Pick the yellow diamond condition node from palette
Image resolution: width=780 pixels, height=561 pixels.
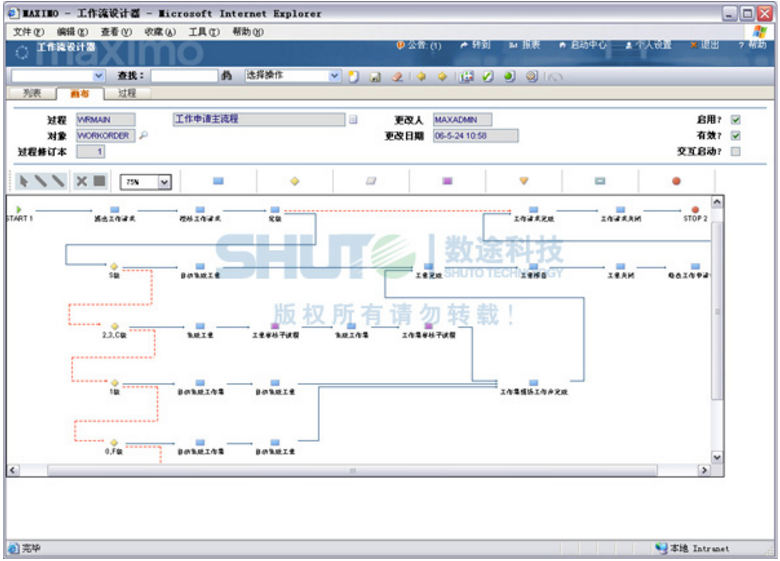294,181
